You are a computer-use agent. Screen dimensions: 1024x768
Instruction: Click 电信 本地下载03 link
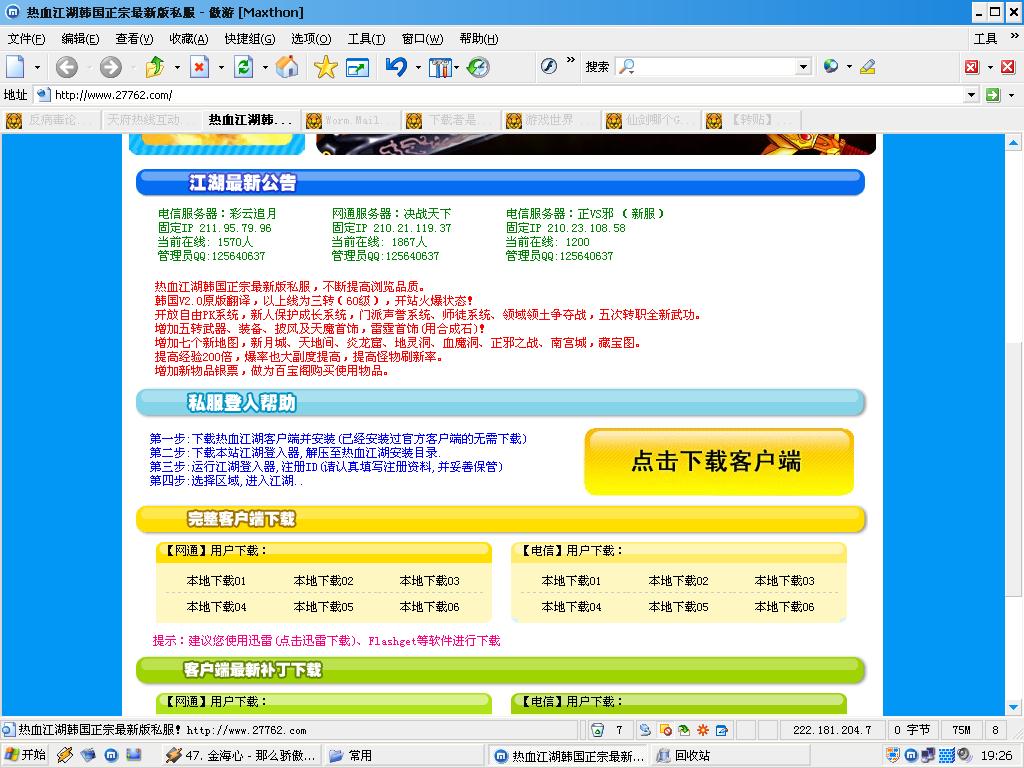click(x=784, y=581)
